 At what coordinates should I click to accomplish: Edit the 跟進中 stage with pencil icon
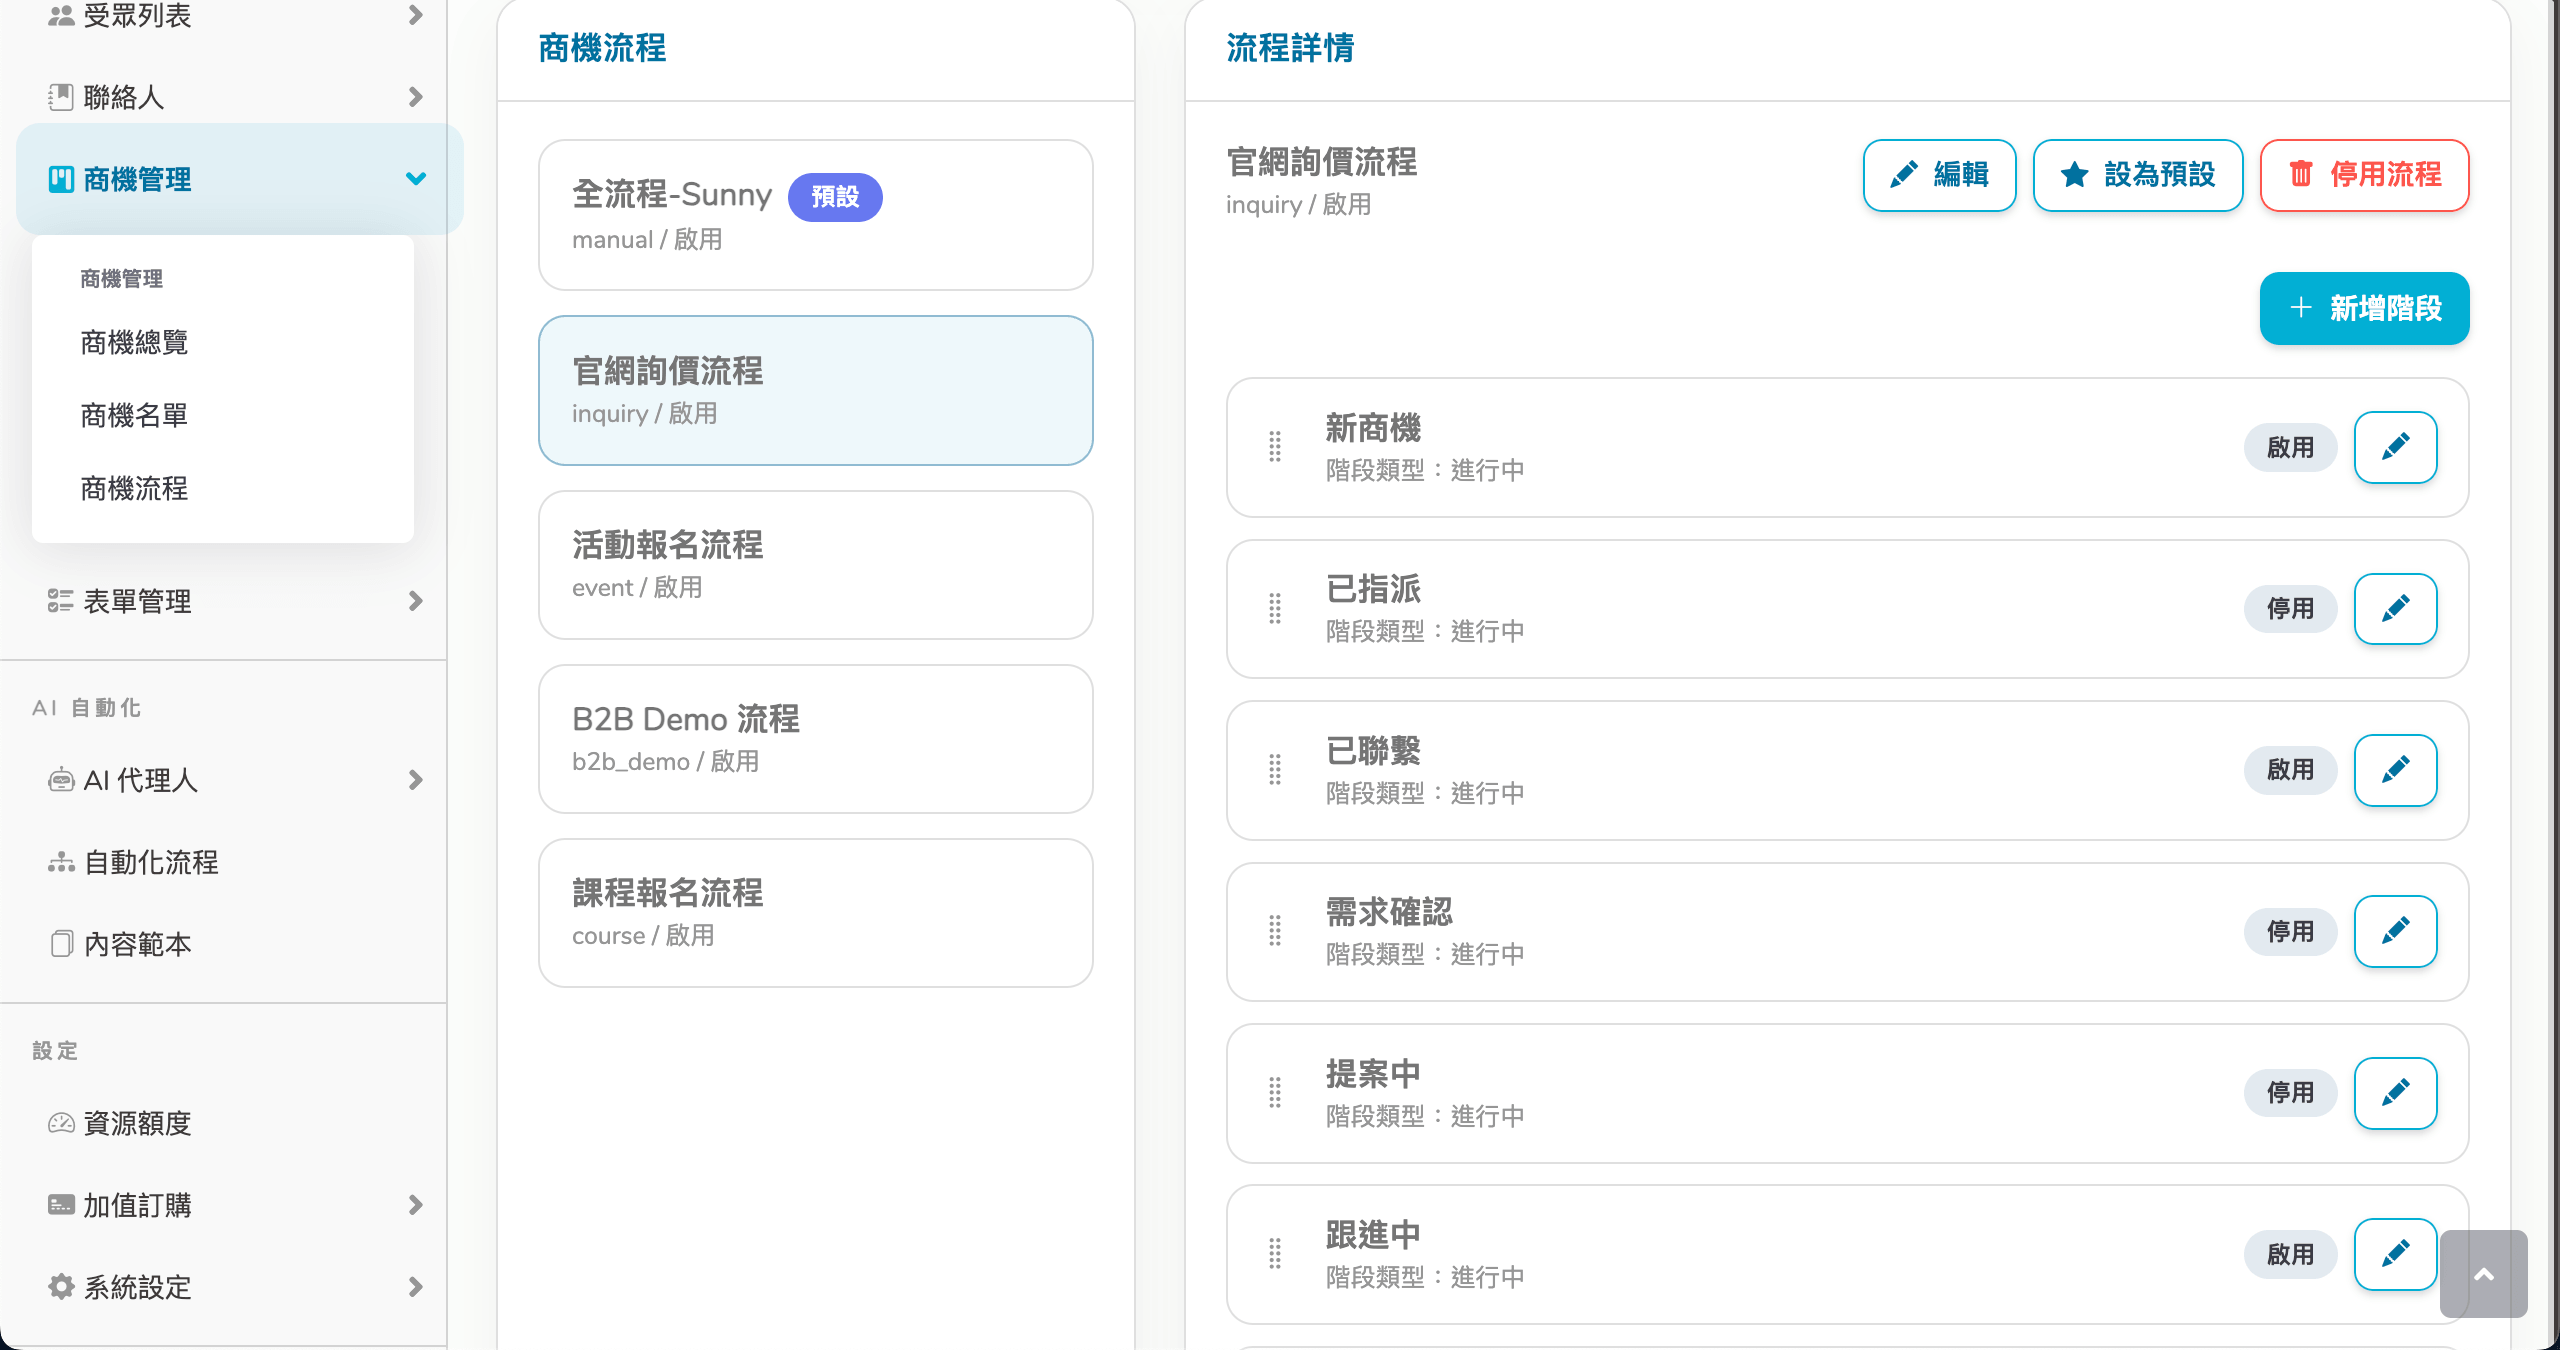pyautogui.click(x=2395, y=1254)
